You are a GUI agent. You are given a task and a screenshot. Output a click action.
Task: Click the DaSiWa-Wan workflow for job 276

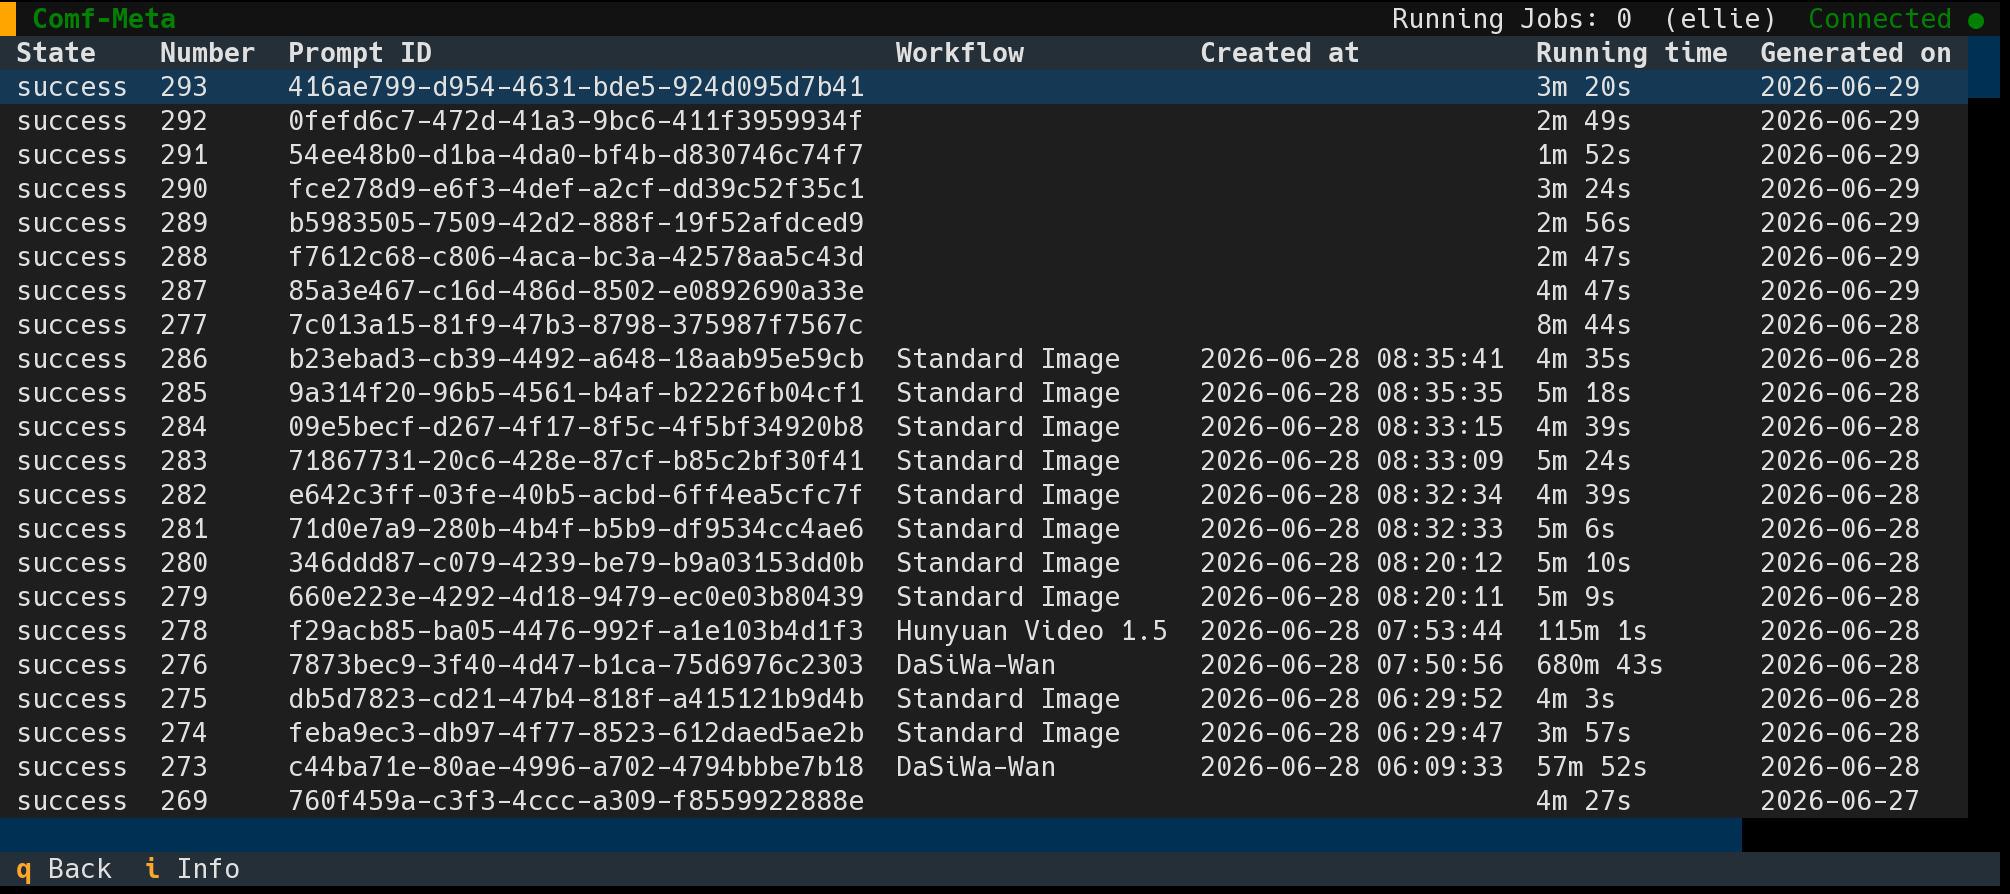click(976, 665)
